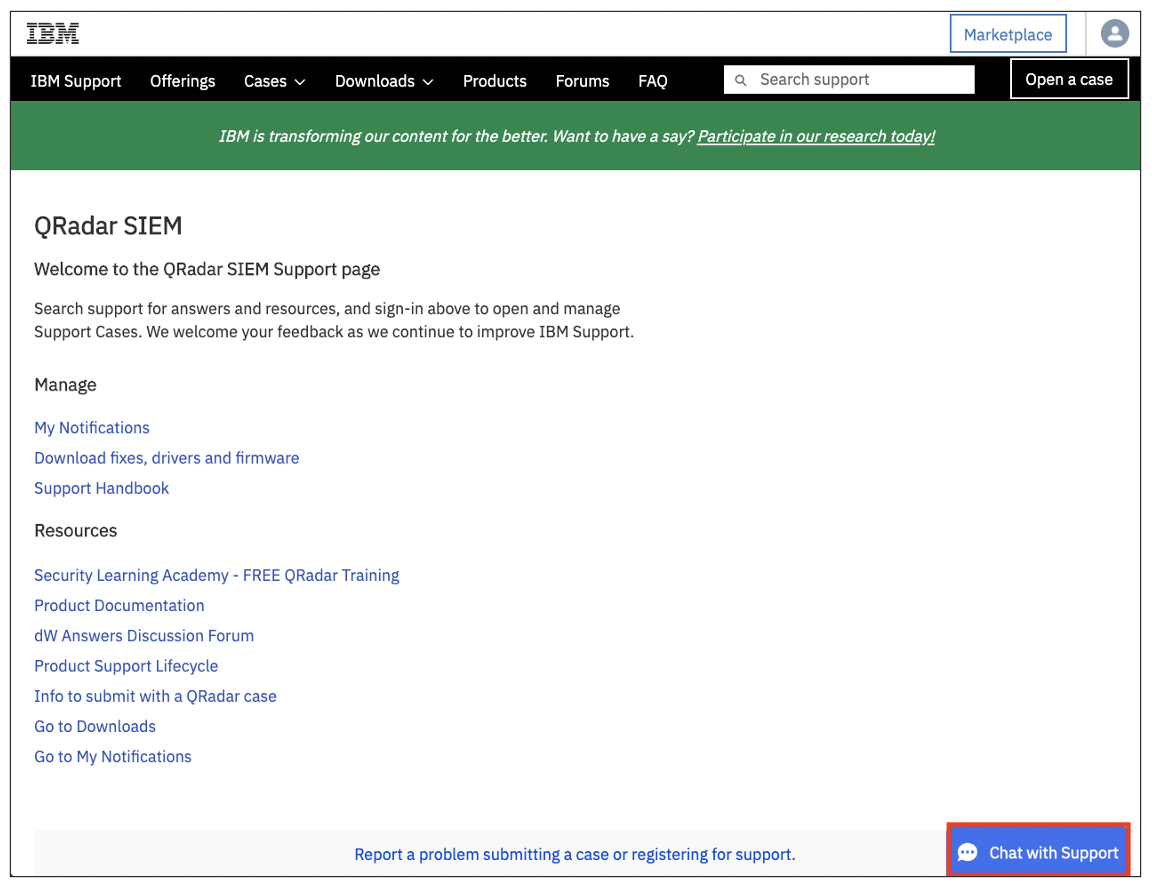Viewport: 1152px width, 888px height.
Task: Expand the Downloads dropdown chevron
Action: coord(428,82)
